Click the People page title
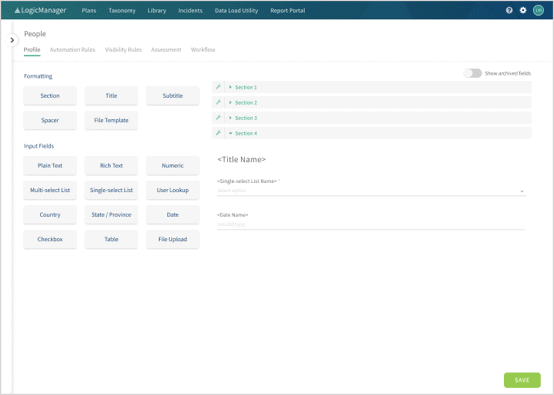This screenshot has height=395, width=554. point(35,34)
